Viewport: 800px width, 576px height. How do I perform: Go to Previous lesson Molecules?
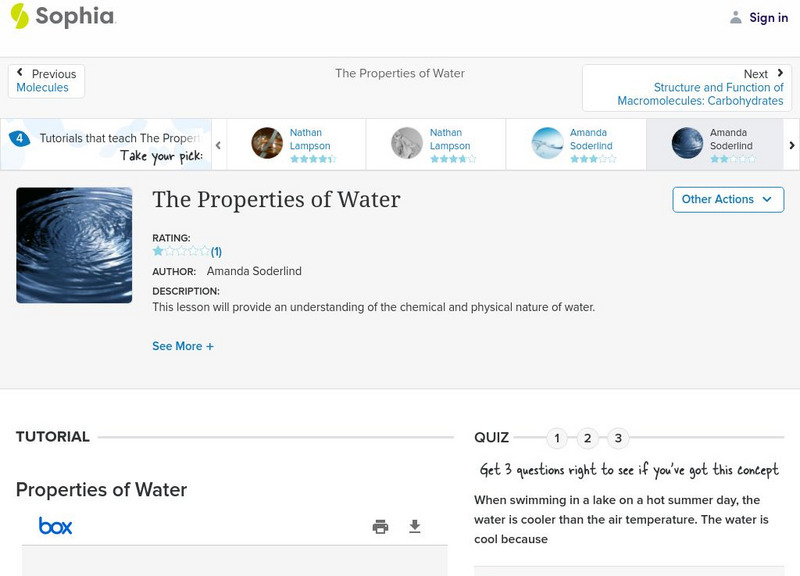pyautogui.click(x=46, y=81)
